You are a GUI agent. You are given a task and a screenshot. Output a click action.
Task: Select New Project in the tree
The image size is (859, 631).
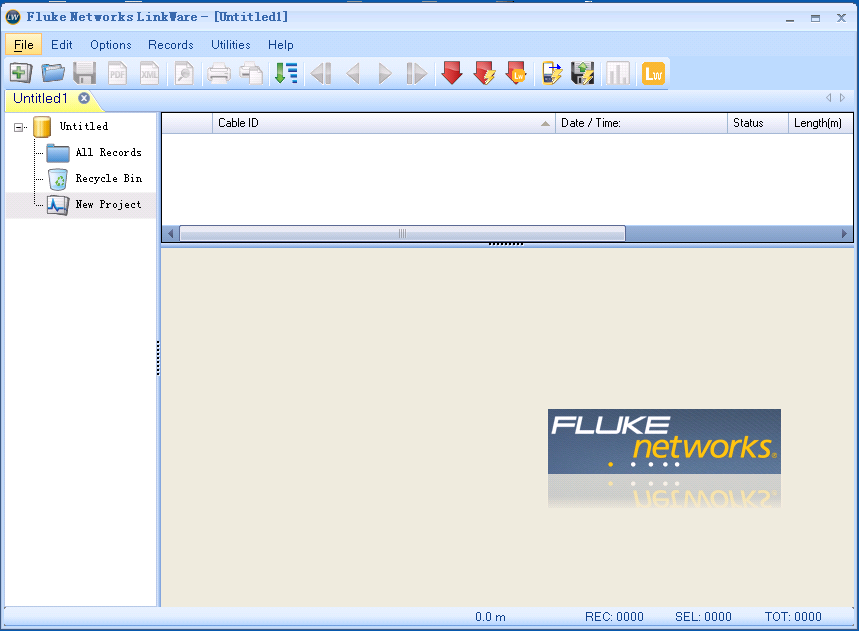point(108,204)
